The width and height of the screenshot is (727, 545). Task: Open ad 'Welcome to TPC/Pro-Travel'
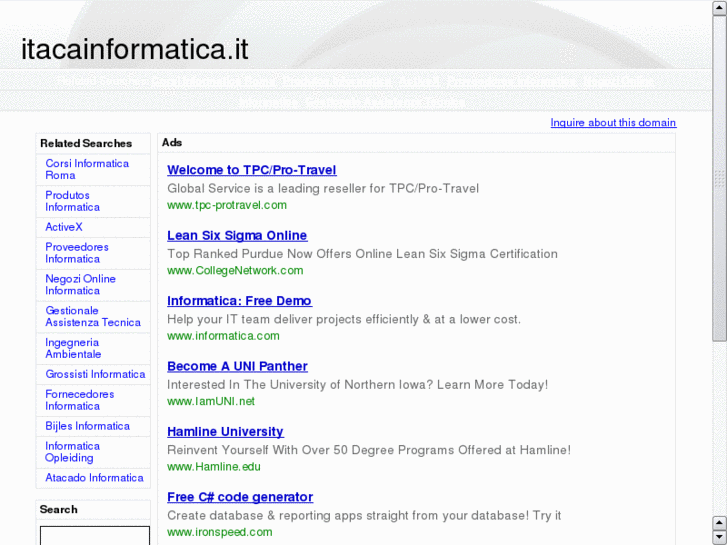coord(252,170)
